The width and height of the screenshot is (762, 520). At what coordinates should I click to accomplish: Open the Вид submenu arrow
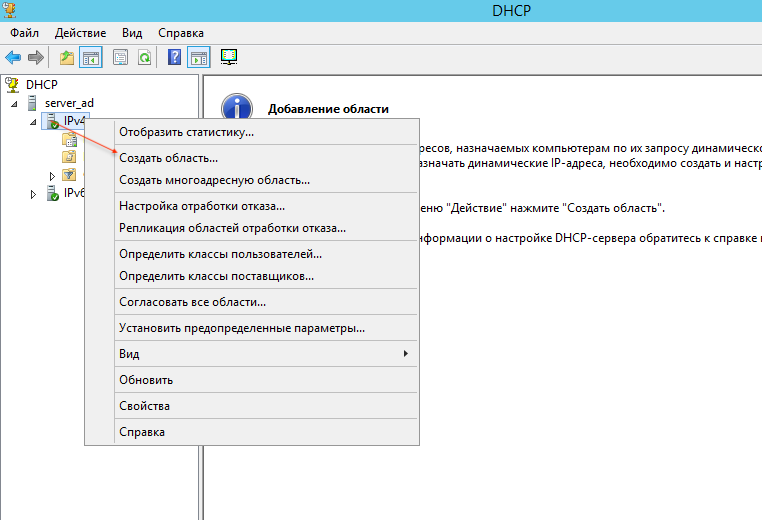pyautogui.click(x=405, y=354)
